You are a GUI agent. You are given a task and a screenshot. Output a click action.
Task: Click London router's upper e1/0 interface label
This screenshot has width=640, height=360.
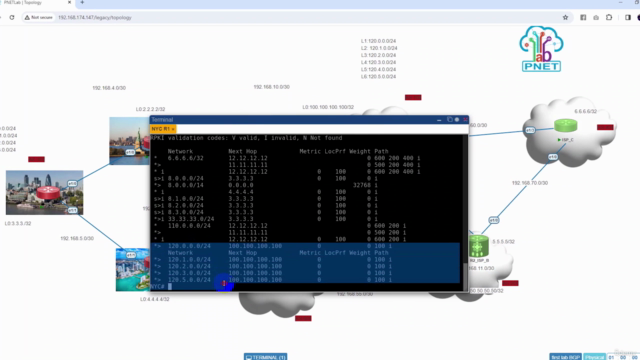point(72,184)
